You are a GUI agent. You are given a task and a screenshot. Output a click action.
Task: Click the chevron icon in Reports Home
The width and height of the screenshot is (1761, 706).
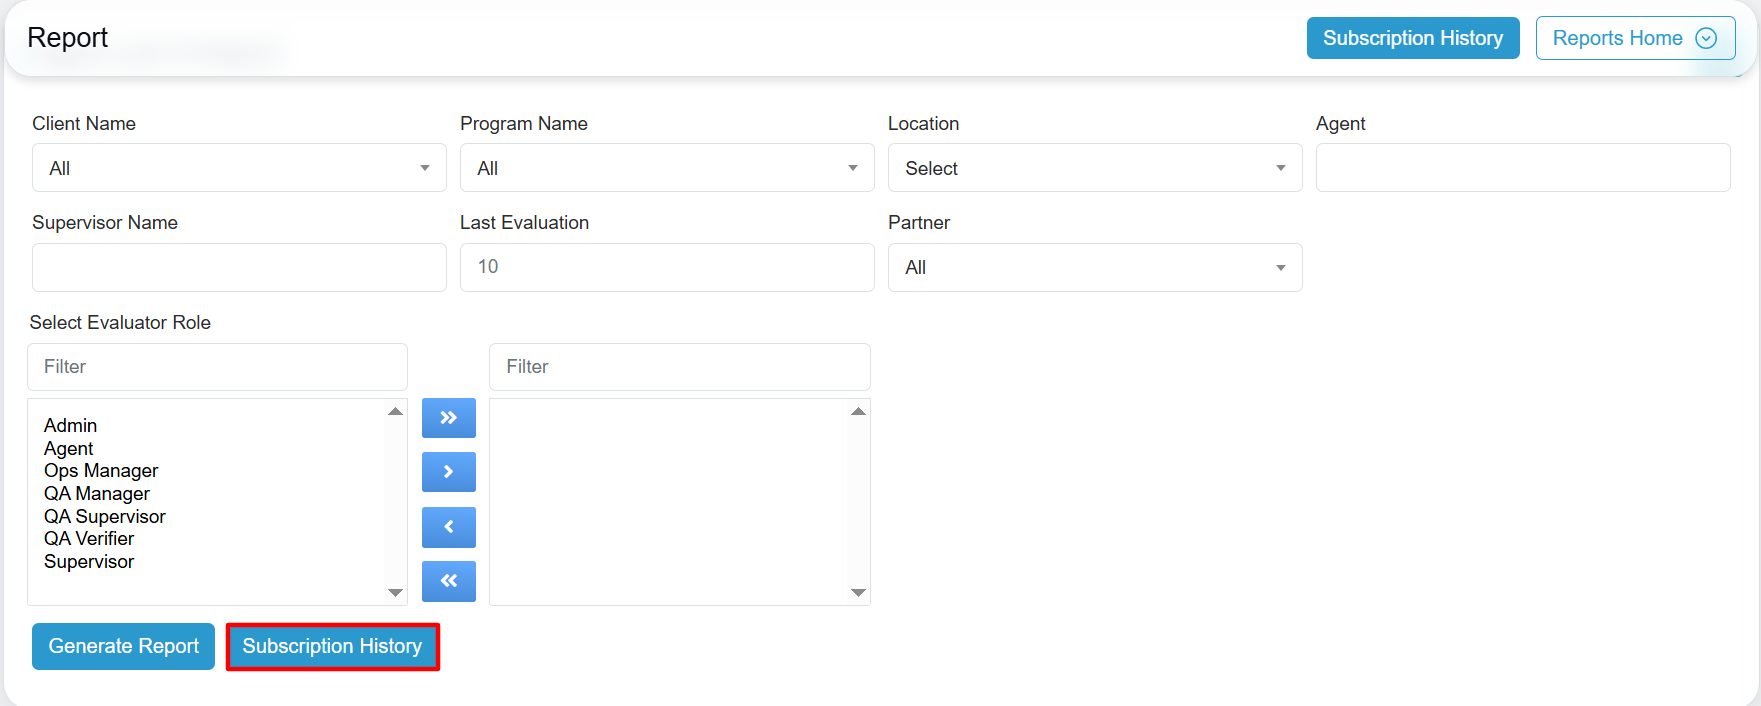1706,38
